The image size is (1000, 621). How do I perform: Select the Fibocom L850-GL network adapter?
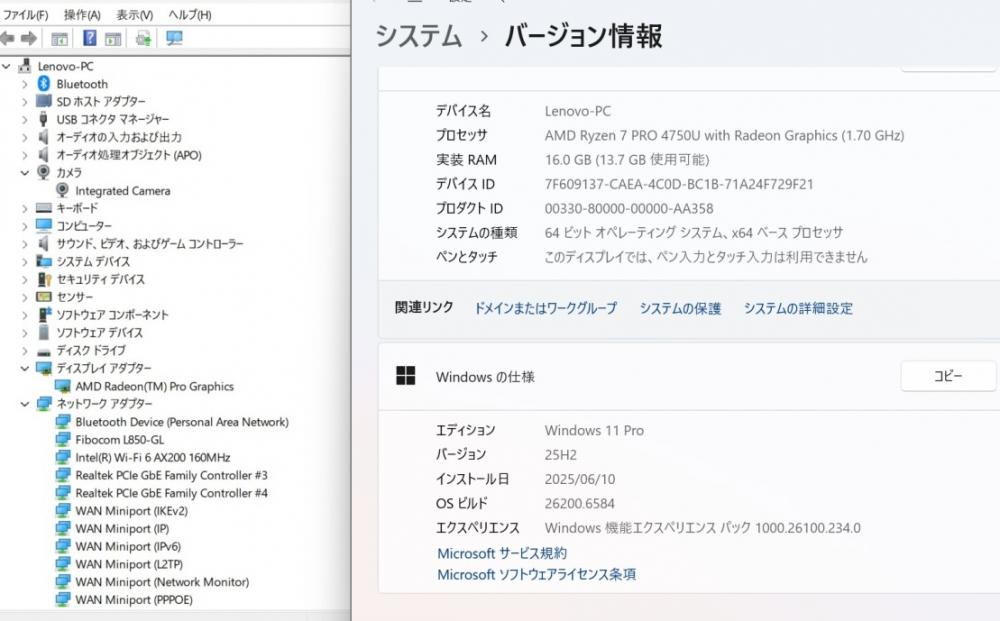pos(120,440)
